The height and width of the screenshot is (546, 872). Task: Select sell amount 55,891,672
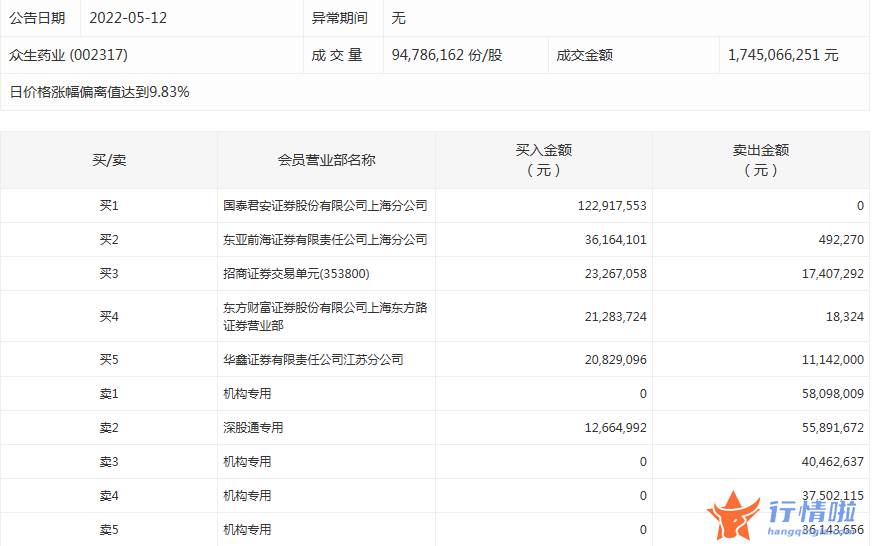click(833, 428)
